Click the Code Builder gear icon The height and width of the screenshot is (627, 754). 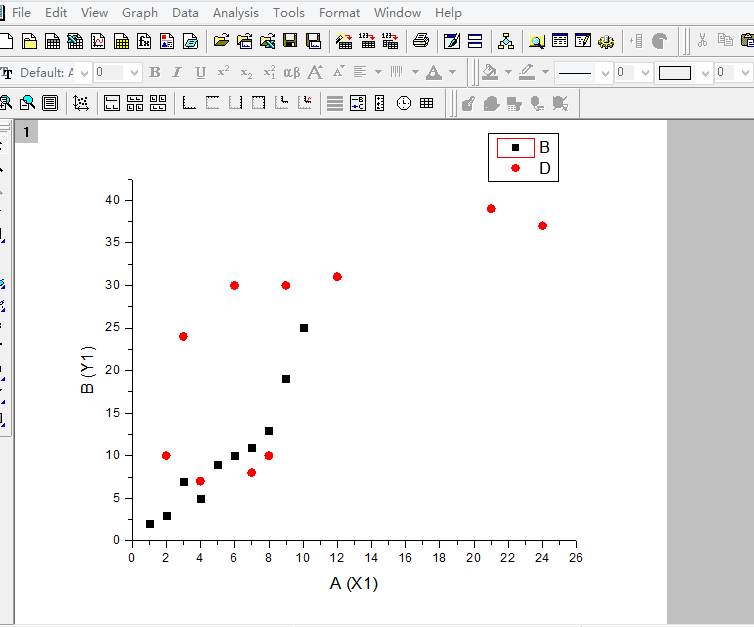point(606,41)
